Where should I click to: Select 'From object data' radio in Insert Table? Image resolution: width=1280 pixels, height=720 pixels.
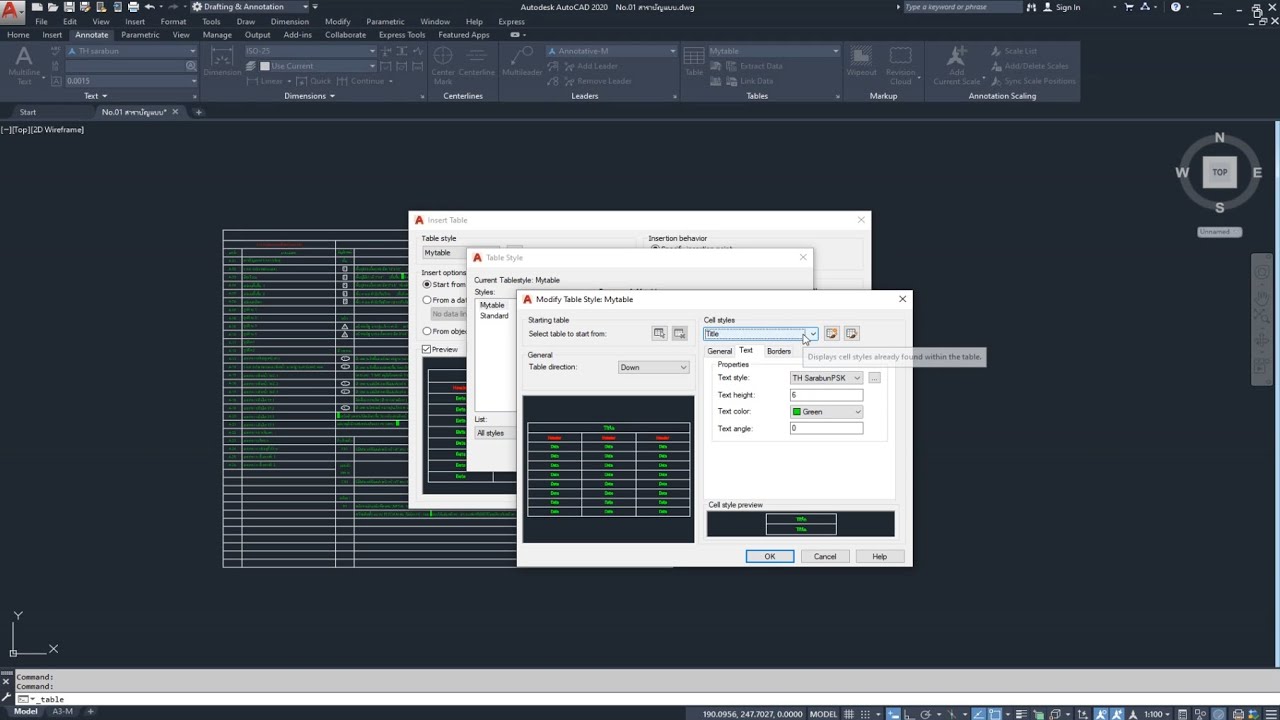point(427,331)
